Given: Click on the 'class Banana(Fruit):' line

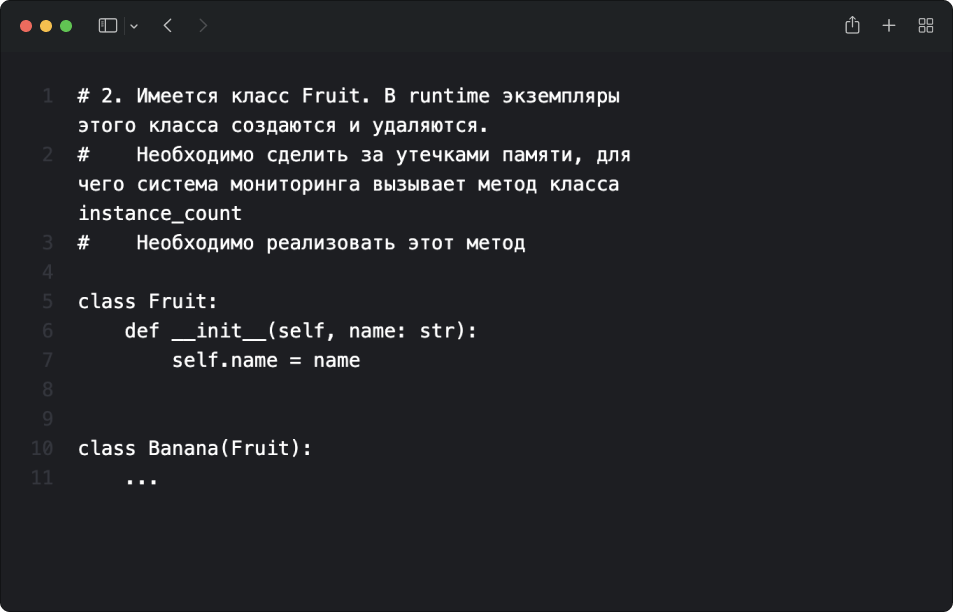Looking at the screenshot, I should point(195,449).
